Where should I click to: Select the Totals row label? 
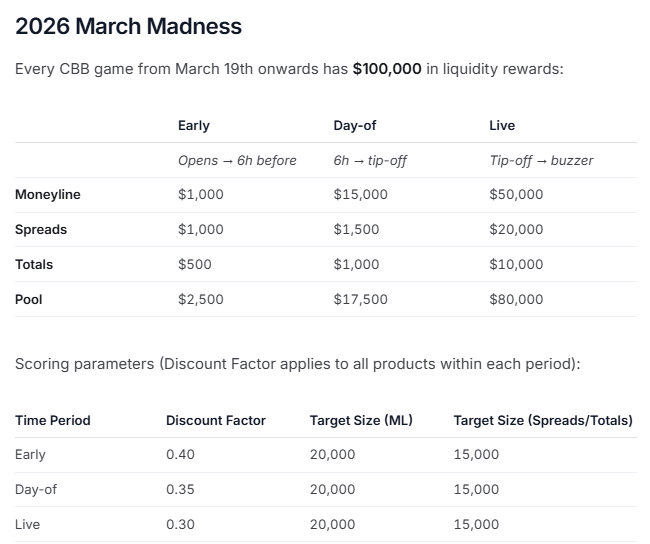[34, 265]
